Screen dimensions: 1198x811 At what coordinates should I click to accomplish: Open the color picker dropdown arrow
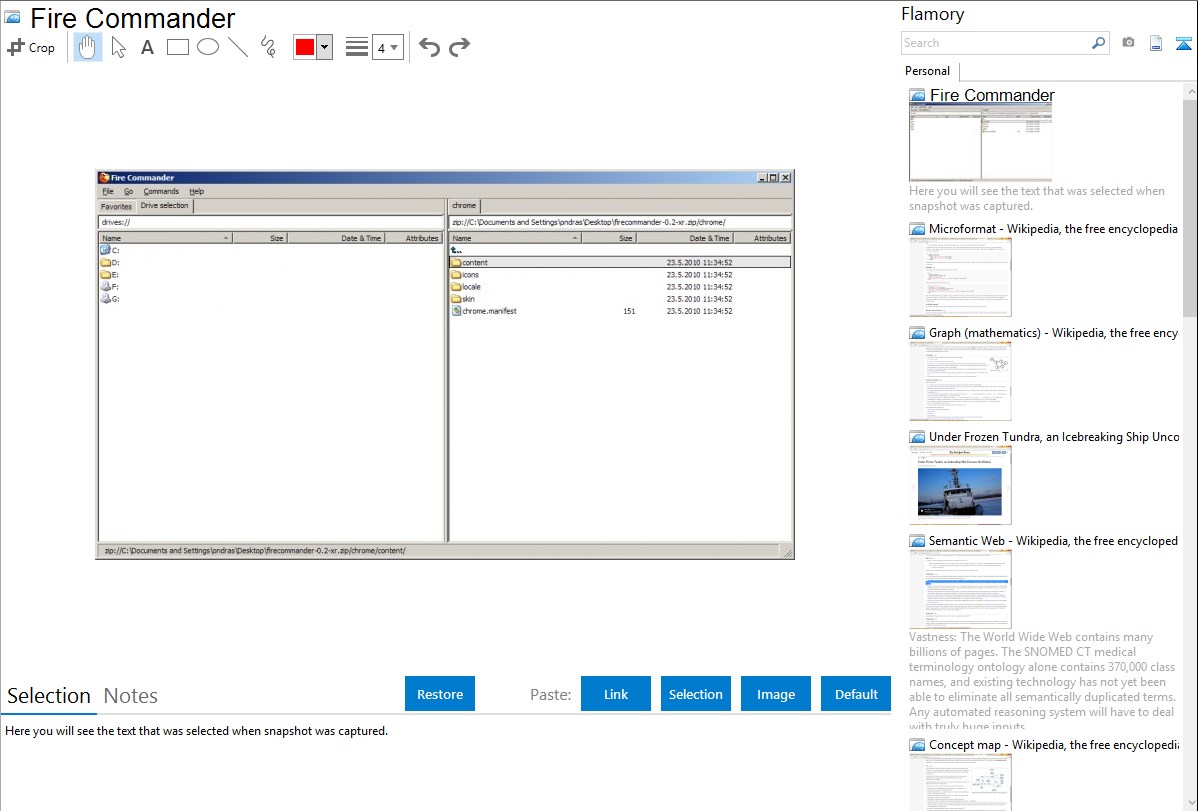coord(324,47)
